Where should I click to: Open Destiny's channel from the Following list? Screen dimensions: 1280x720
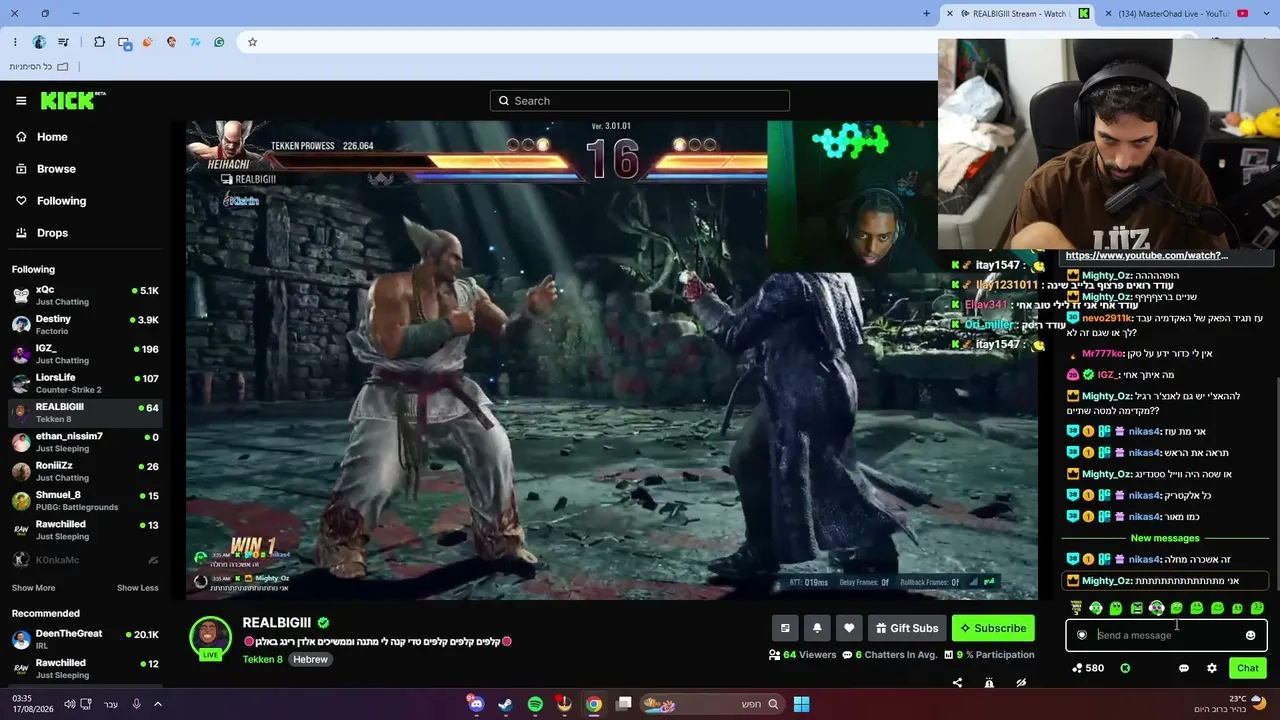click(x=85, y=324)
